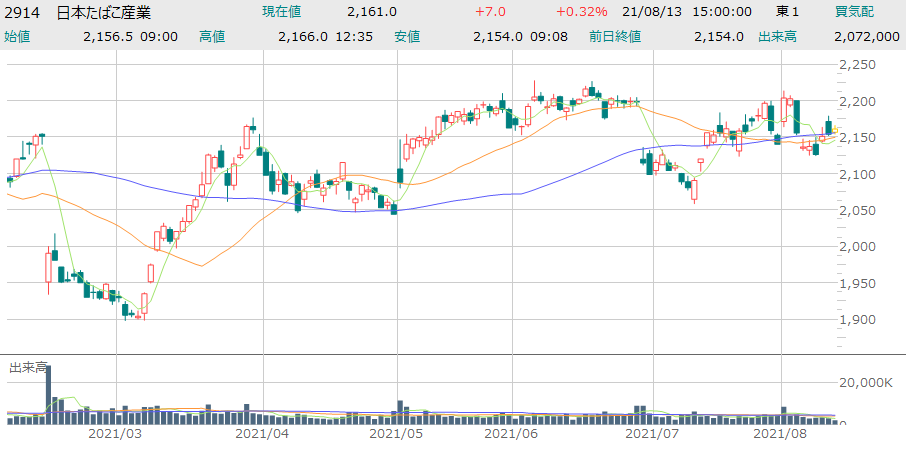Click the stock code 2914
This screenshot has width=906, height=450.
coord(22,12)
